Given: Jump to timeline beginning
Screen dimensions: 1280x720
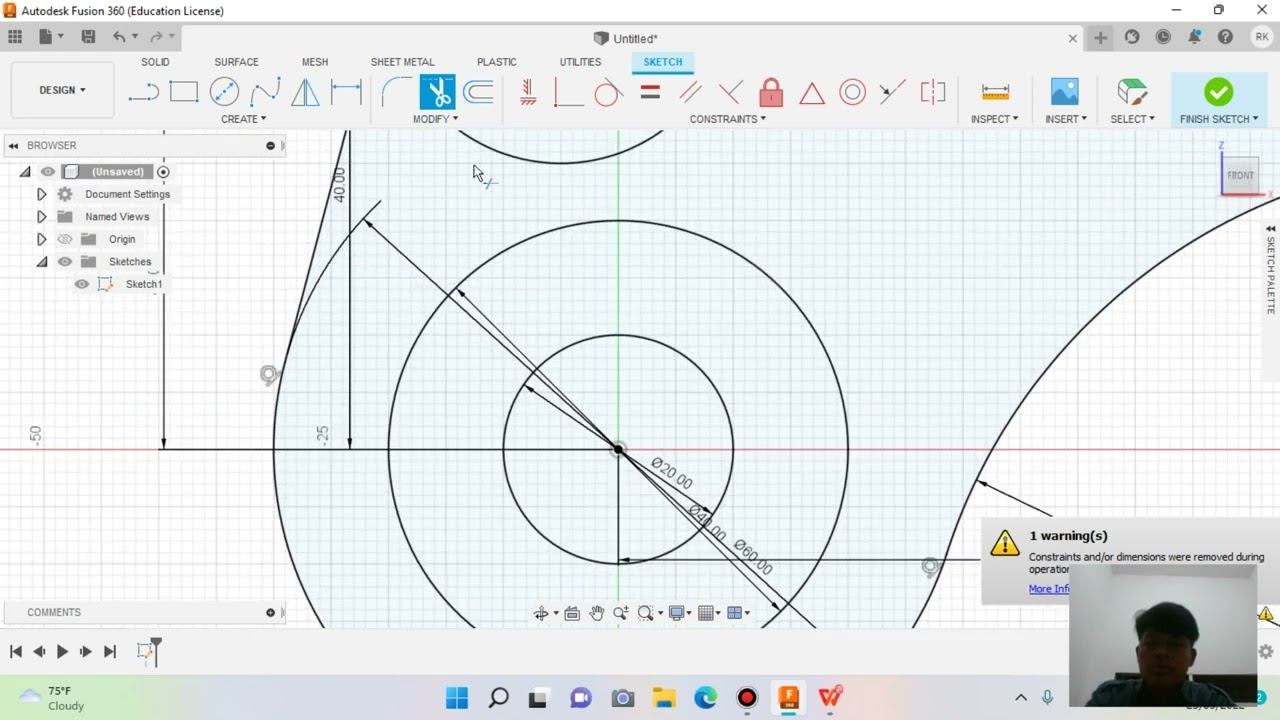Looking at the screenshot, I should (15, 651).
